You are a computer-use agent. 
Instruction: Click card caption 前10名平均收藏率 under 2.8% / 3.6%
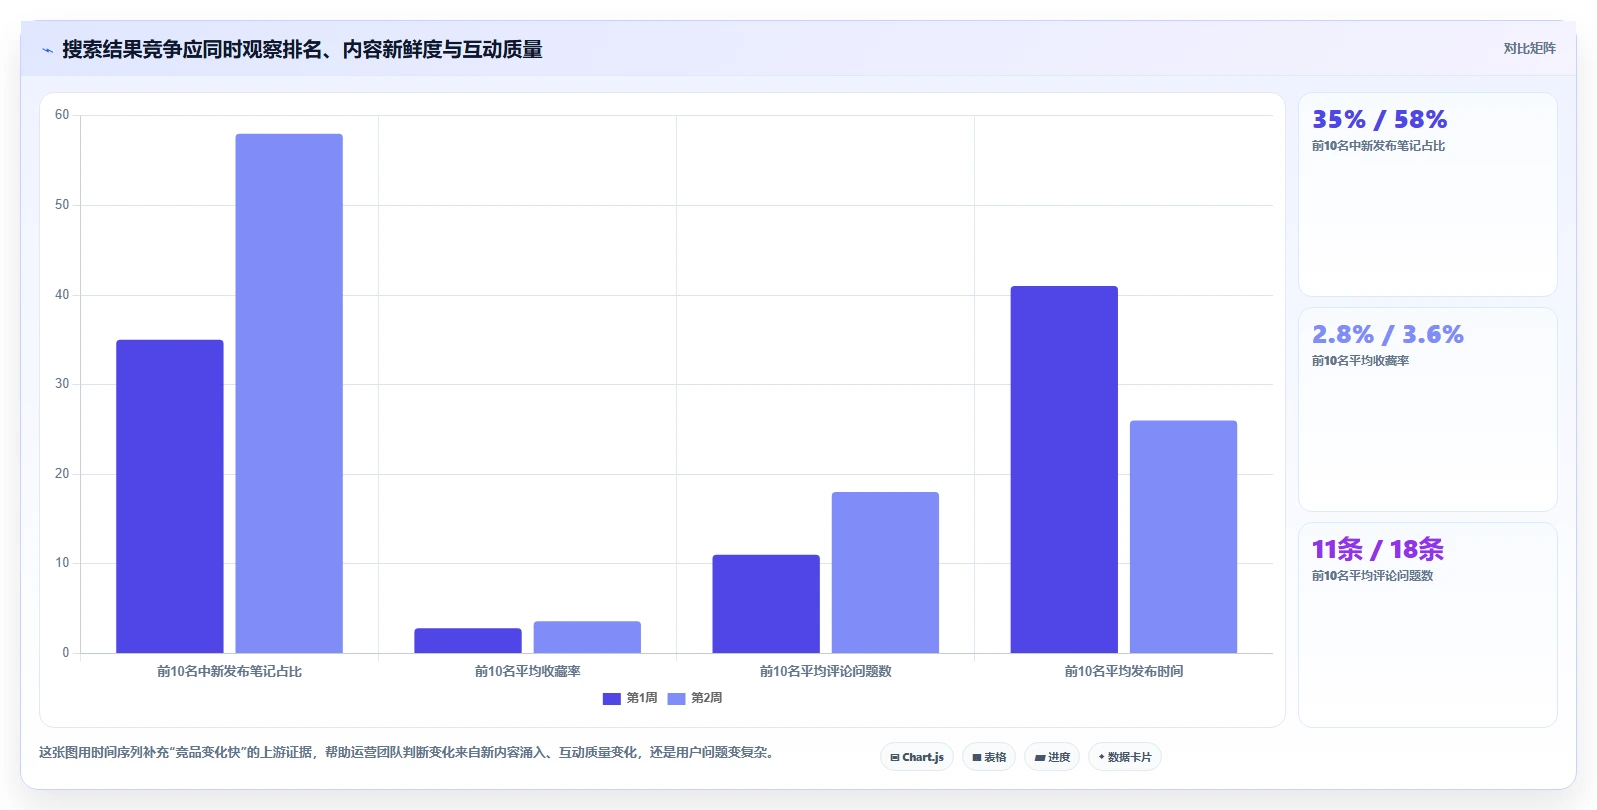pyautogui.click(x=1360, y=361)
